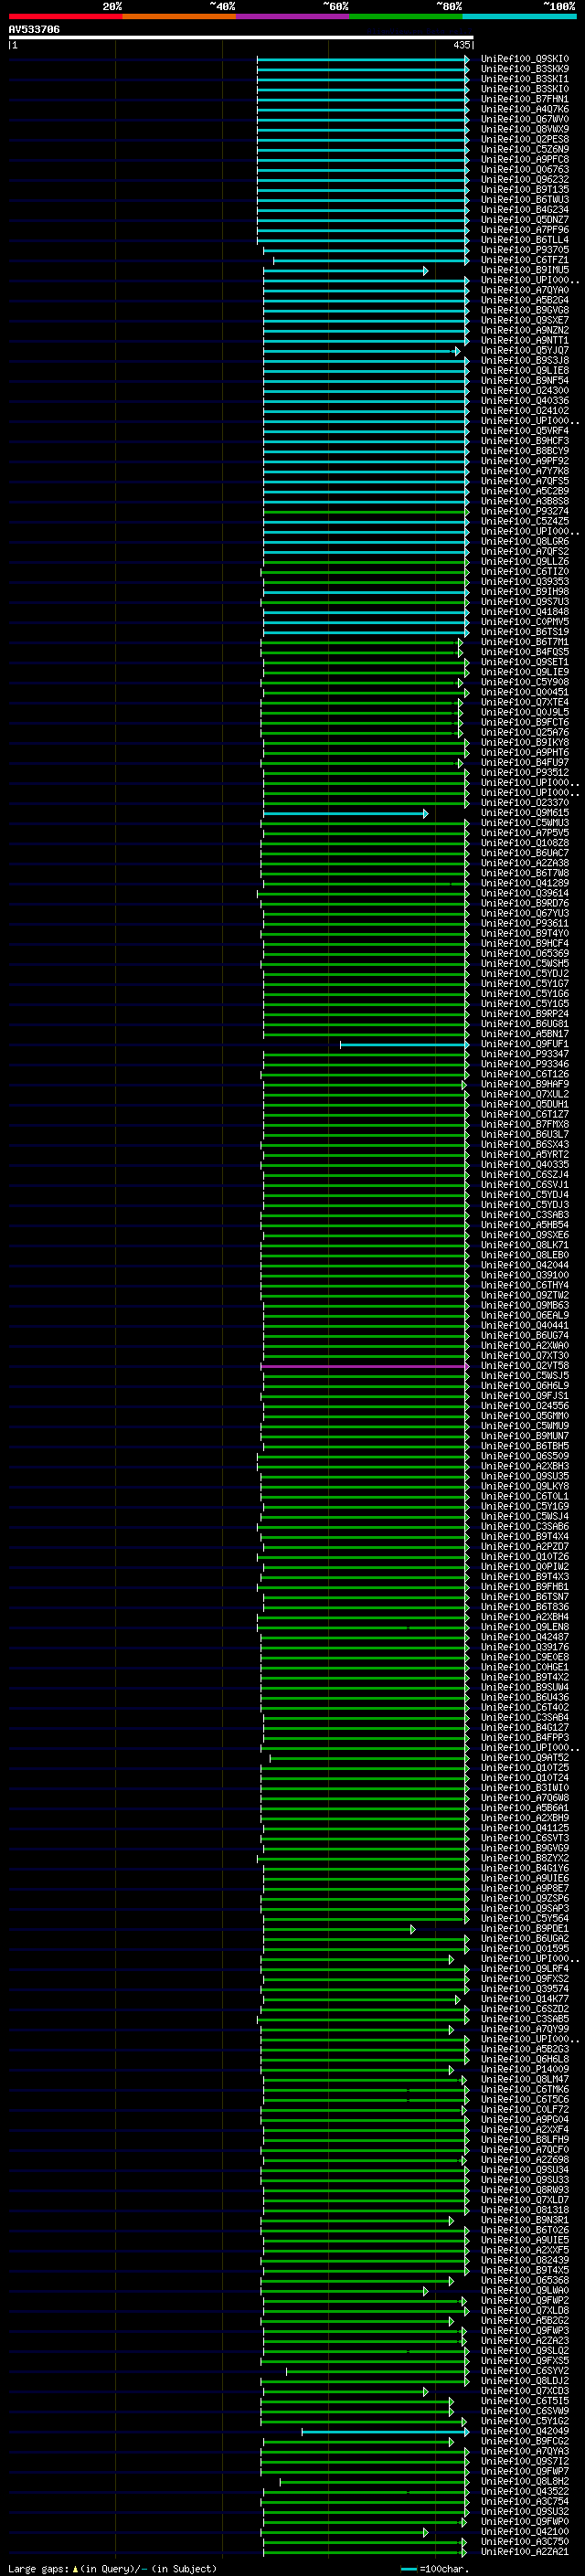The height and width of the screenshot is (2576, 585).
Task: Click UniRef100_Q42049 hit label
Action: pyautogui.click(x=524, y=2431)
